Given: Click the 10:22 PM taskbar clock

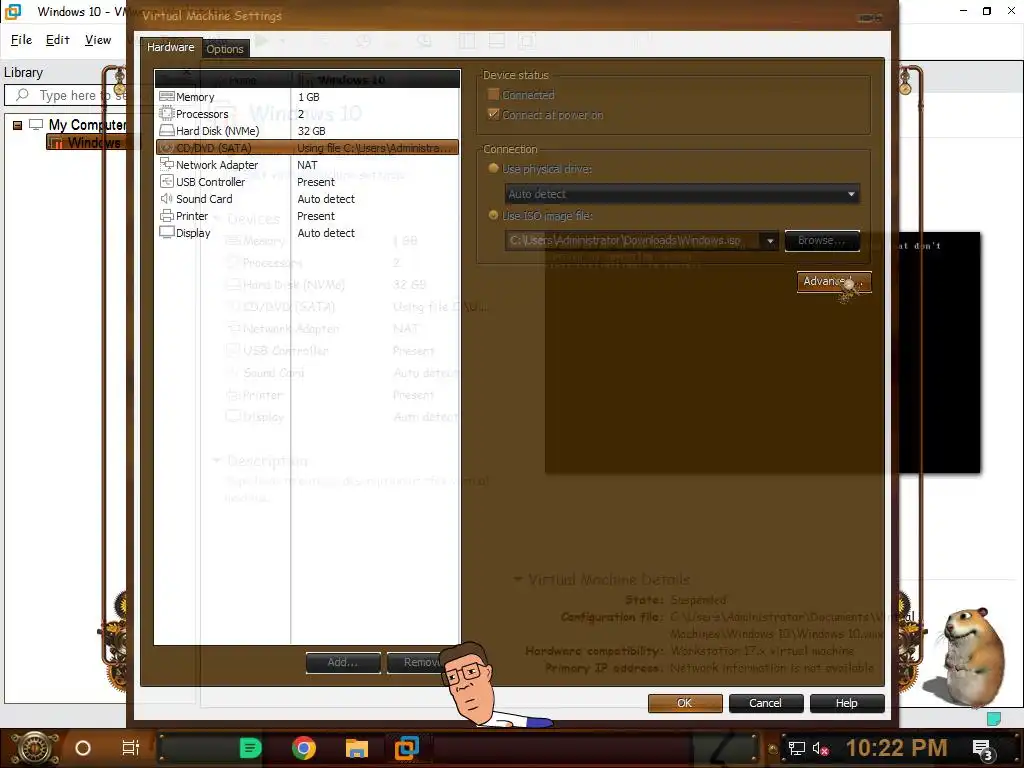Looking at the screenshot, I should tap(897, 748).
